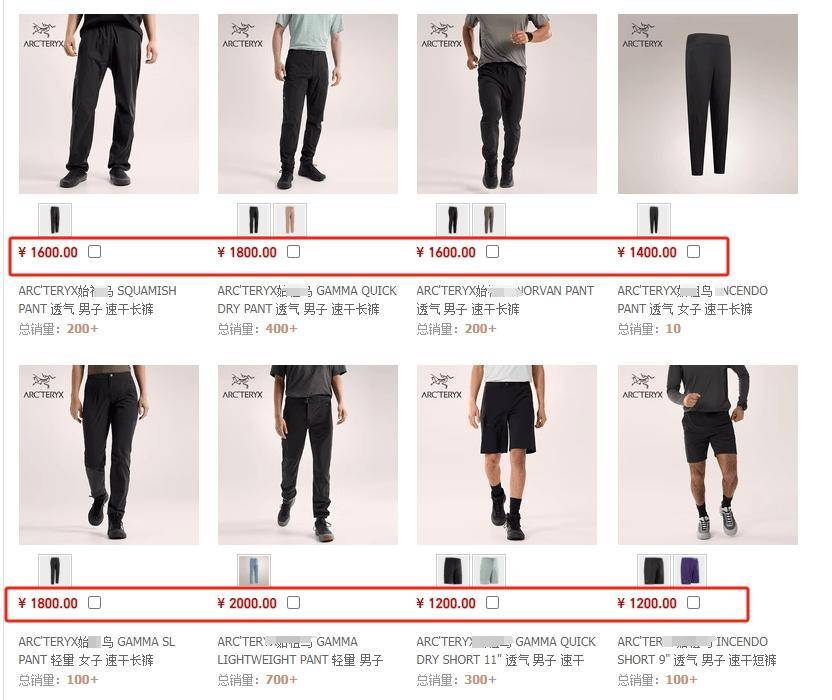The height and width of the screenshot is (700, 832).
Task: Select the black Gamma SL Pant swatch
Action: point(55,570)
